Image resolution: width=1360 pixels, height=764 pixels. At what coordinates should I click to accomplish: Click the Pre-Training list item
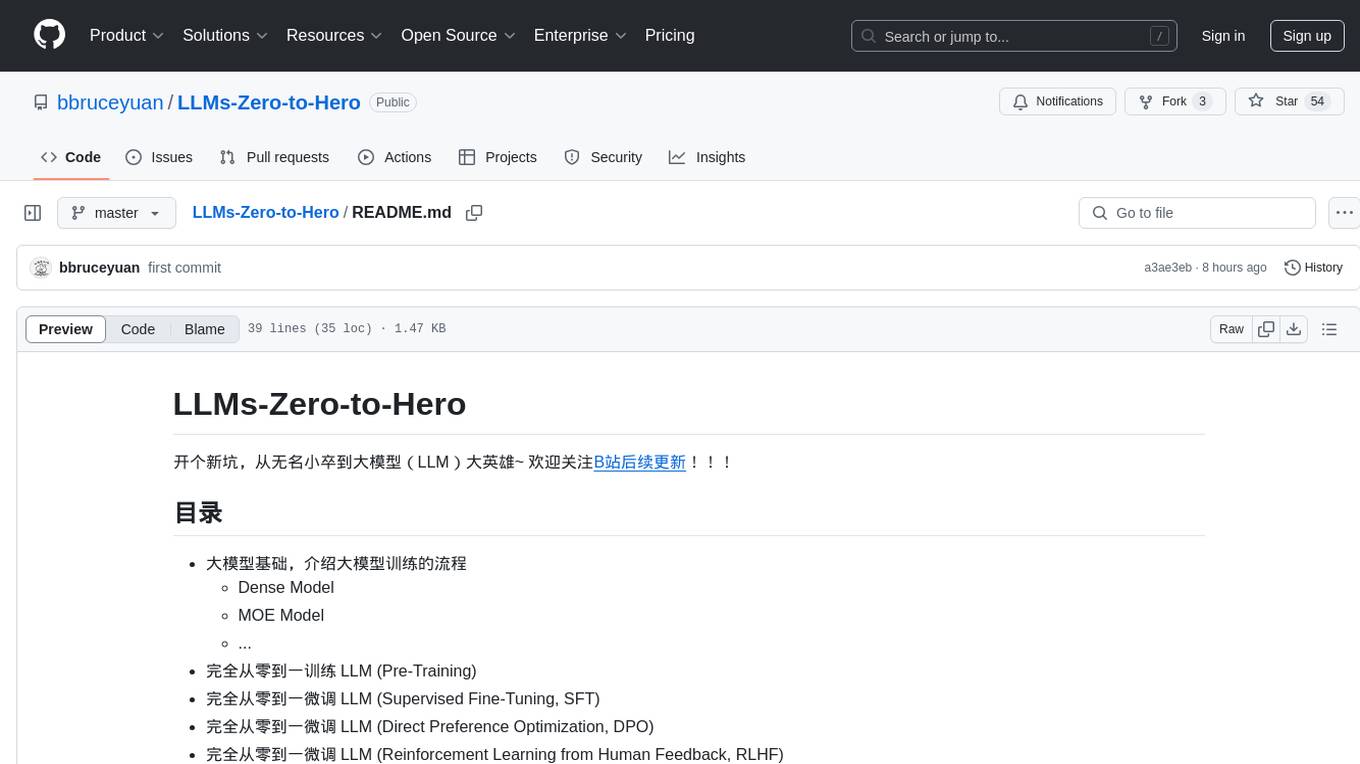tap(341, 671)
